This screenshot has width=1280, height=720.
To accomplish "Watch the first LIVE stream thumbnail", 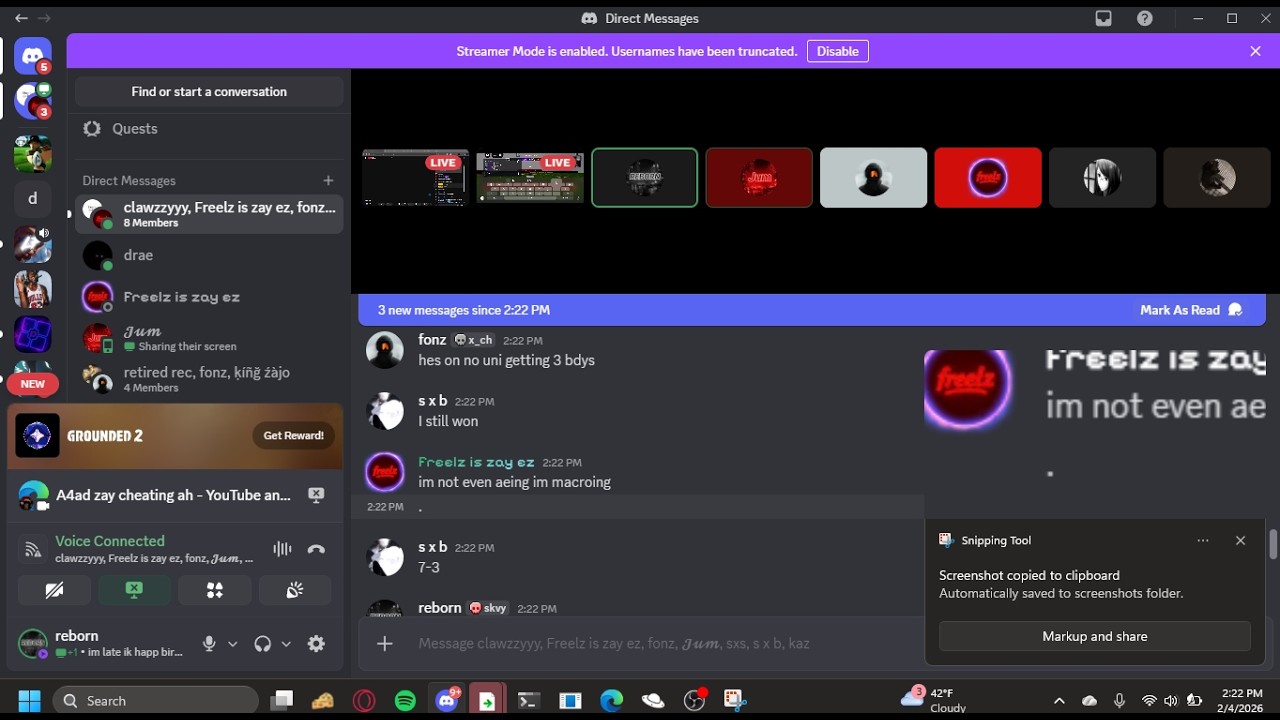I will click(x=415, y=178).
